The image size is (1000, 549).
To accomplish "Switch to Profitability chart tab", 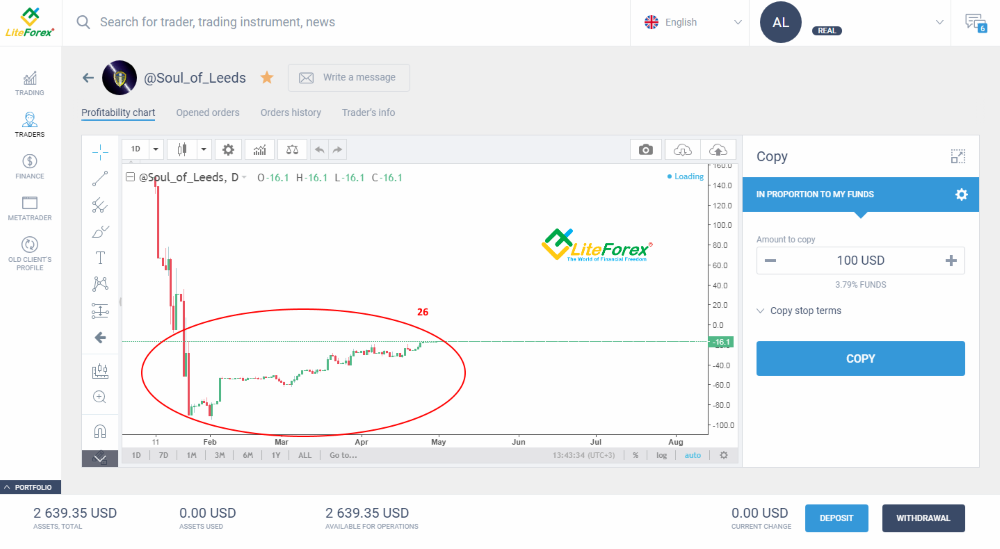I will [118, 113].
